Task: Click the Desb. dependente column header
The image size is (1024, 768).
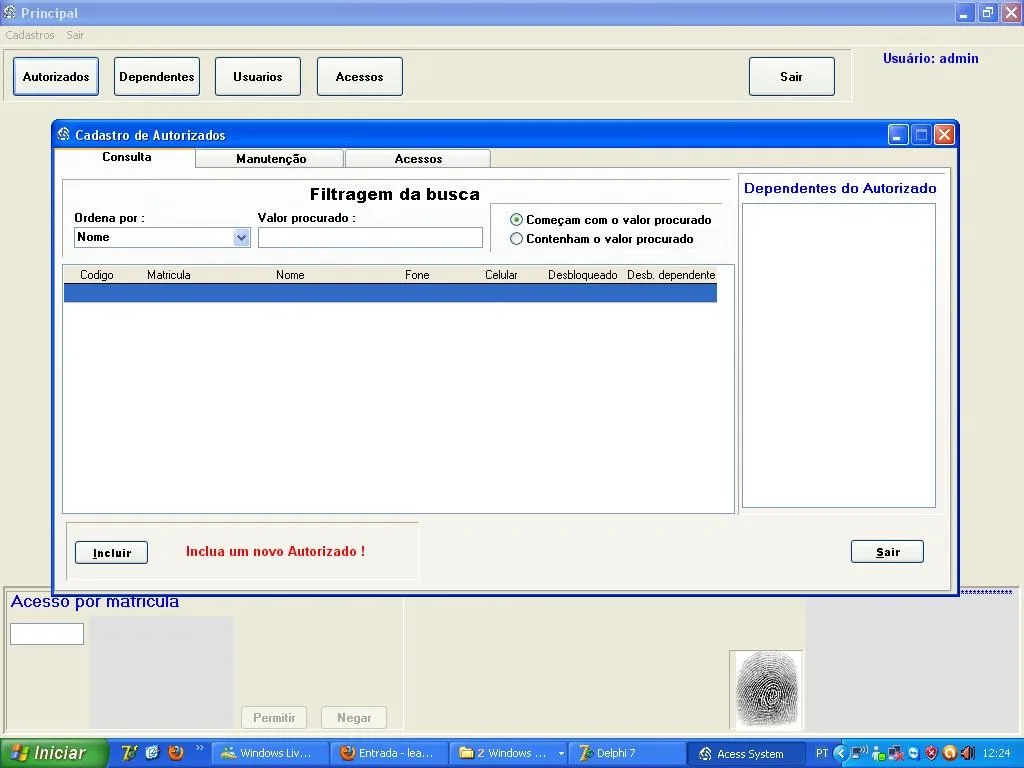Action: tap(671, 275)
